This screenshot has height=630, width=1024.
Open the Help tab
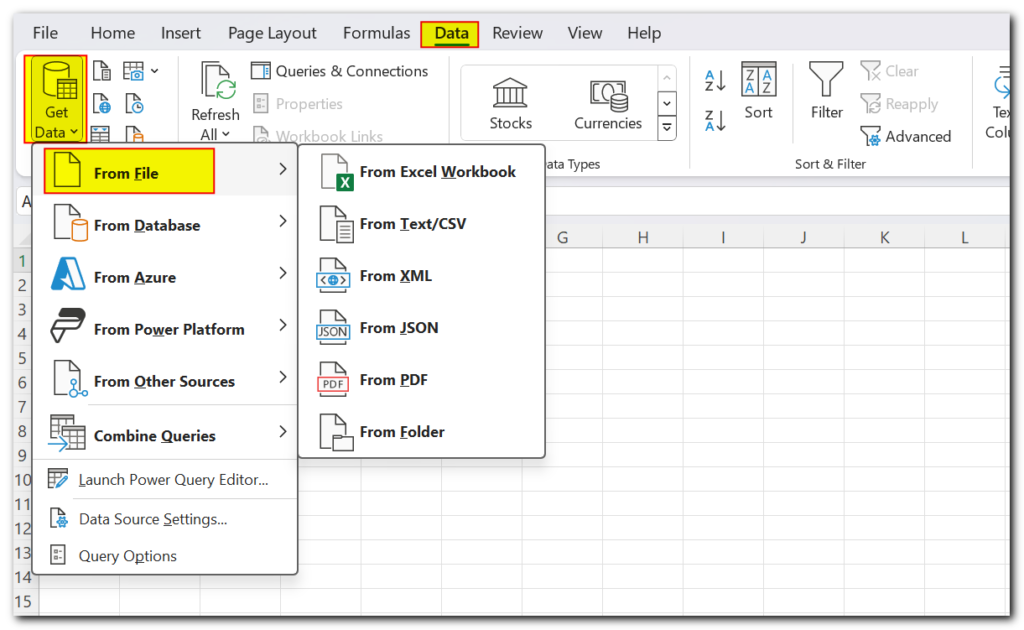pos(644,33)
